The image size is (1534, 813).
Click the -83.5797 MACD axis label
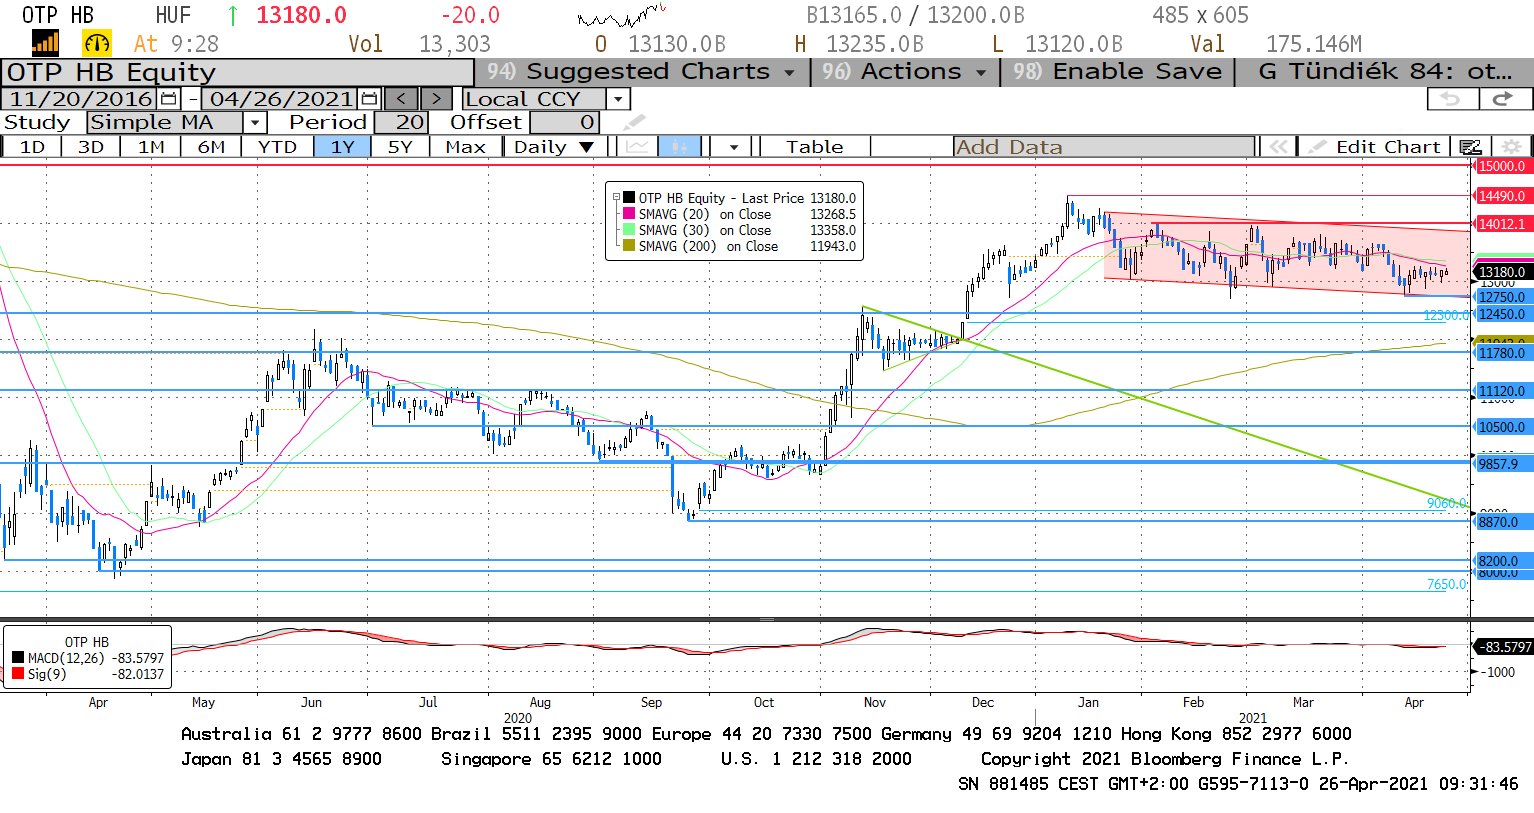[x=1504, y=647]
